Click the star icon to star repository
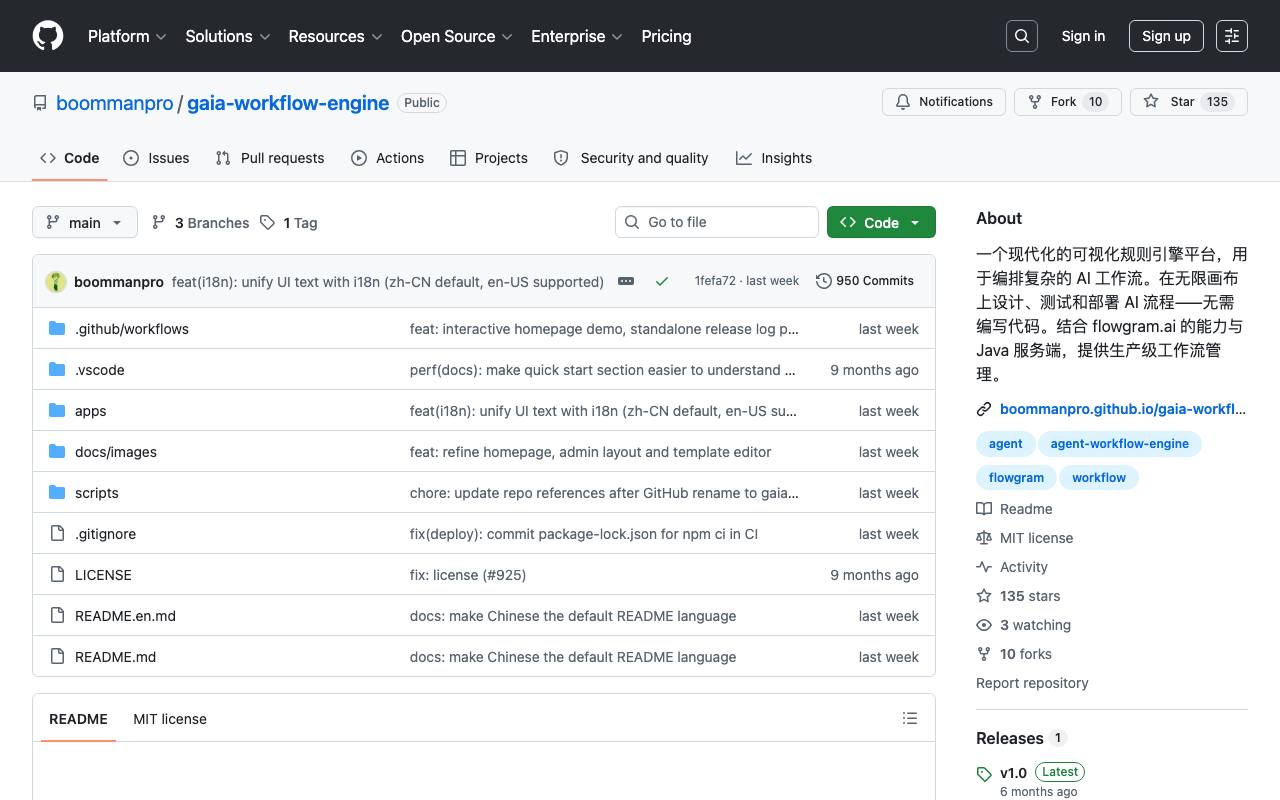 click(1151, 102)
